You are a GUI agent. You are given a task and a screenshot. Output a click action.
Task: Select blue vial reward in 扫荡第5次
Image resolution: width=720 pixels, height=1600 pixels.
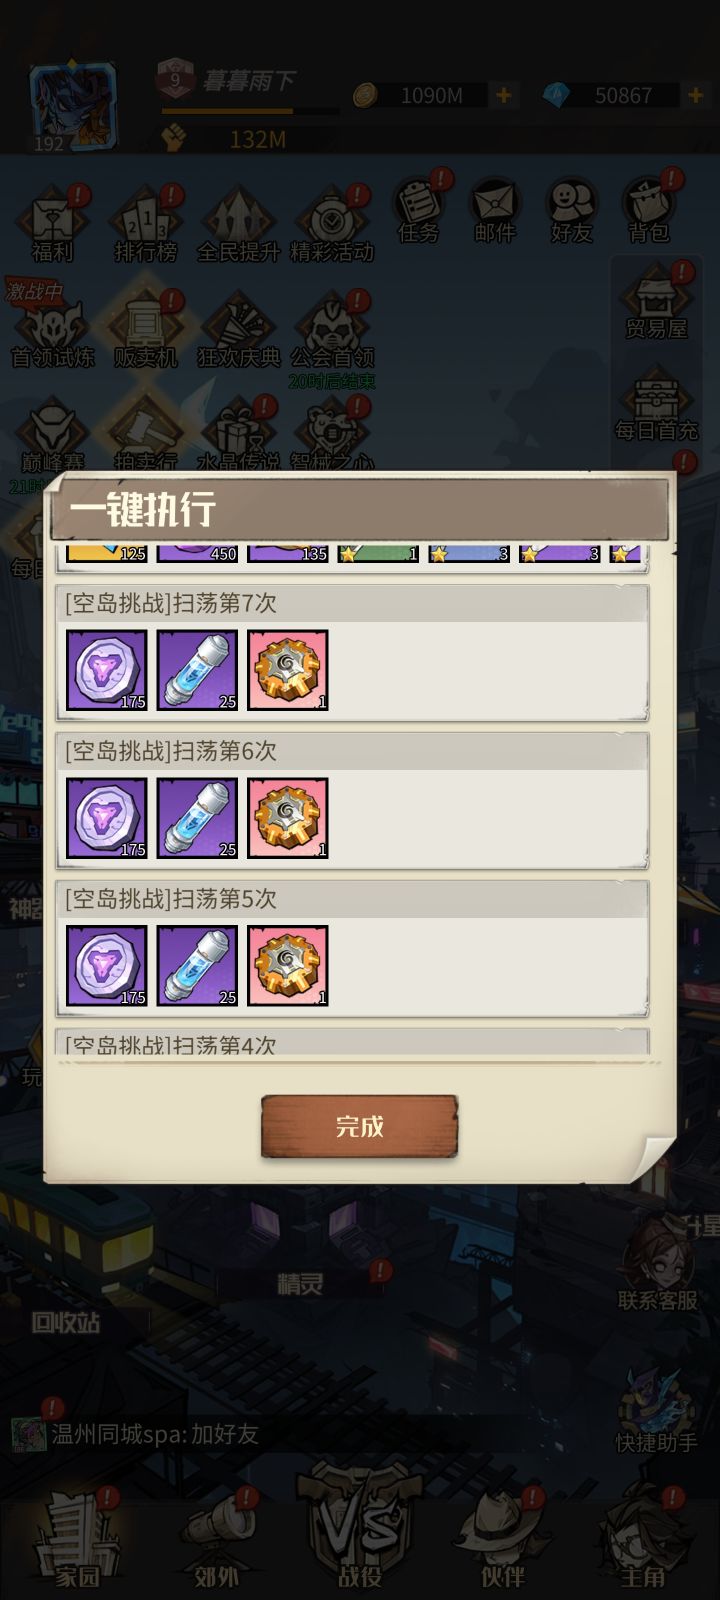(197, 966)
